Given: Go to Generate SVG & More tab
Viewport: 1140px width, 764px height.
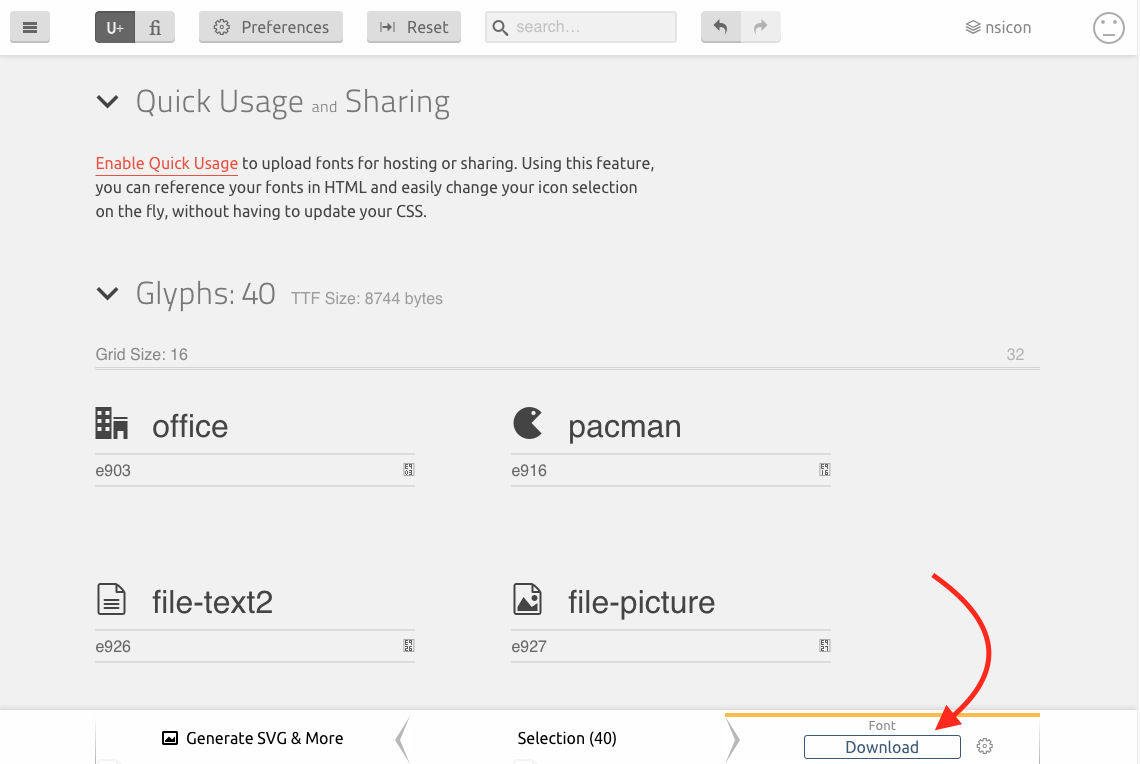Looking at the screenshot, I should coord(252,739).
